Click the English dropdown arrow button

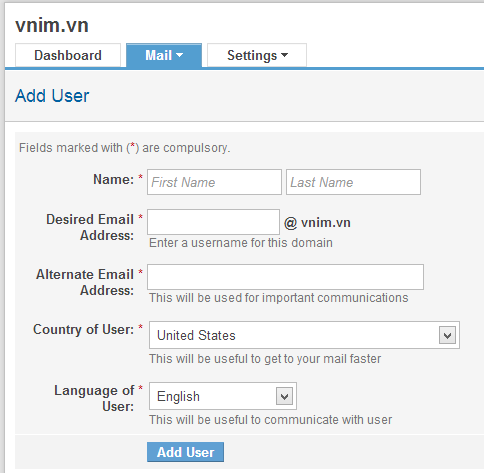click(x=284, y=396)
